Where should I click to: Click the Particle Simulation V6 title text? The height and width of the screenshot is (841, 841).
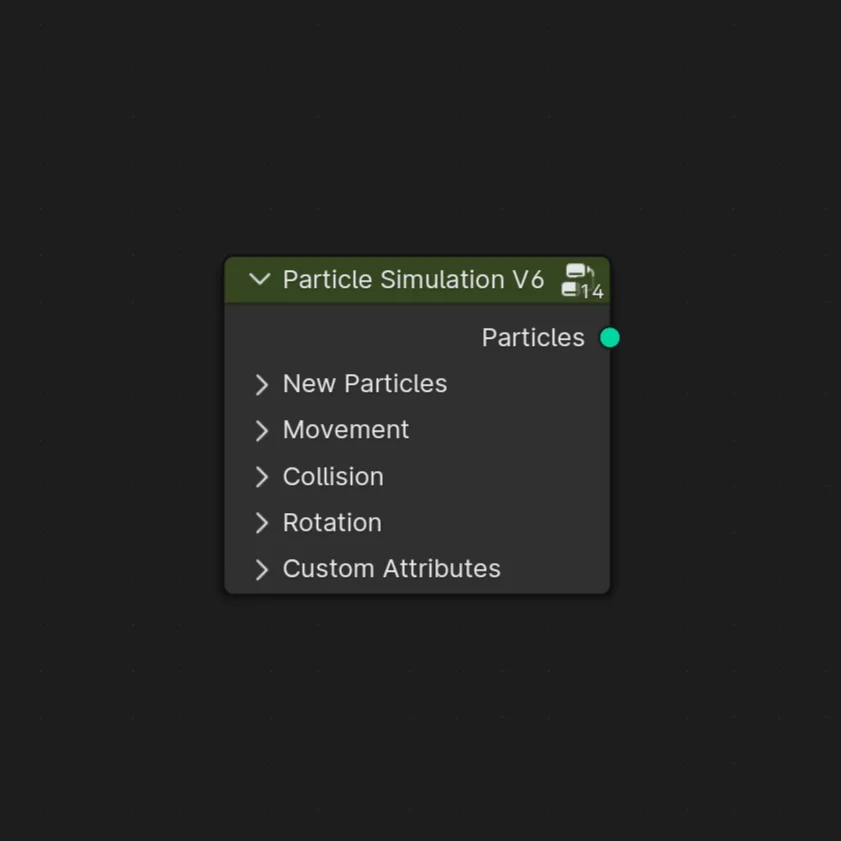click(413, 280)
